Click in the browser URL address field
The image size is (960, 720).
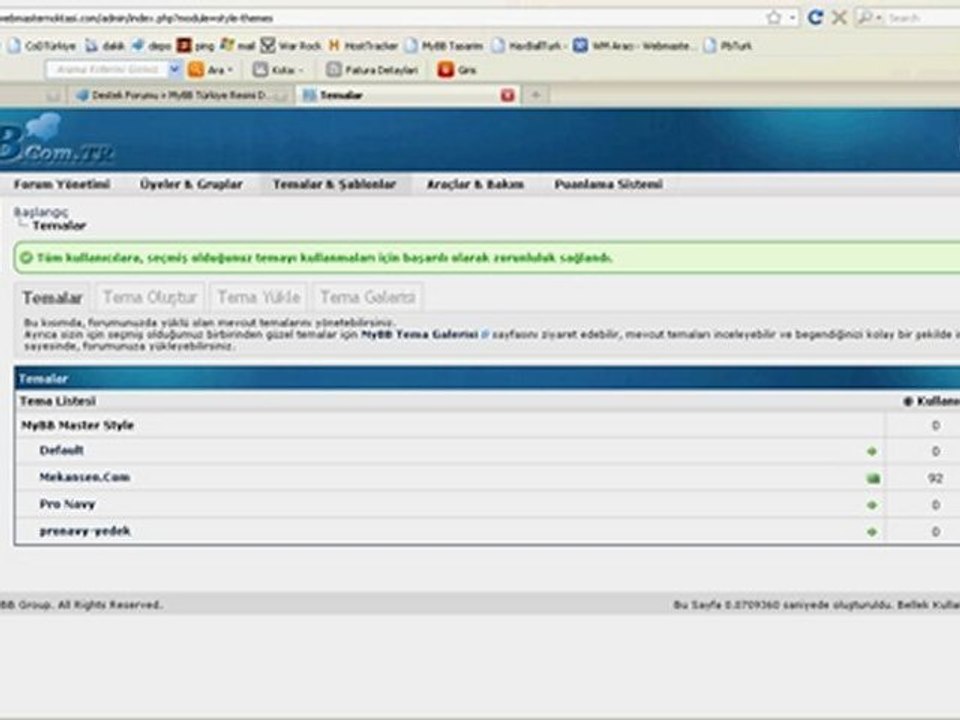[x=380, y=18]
